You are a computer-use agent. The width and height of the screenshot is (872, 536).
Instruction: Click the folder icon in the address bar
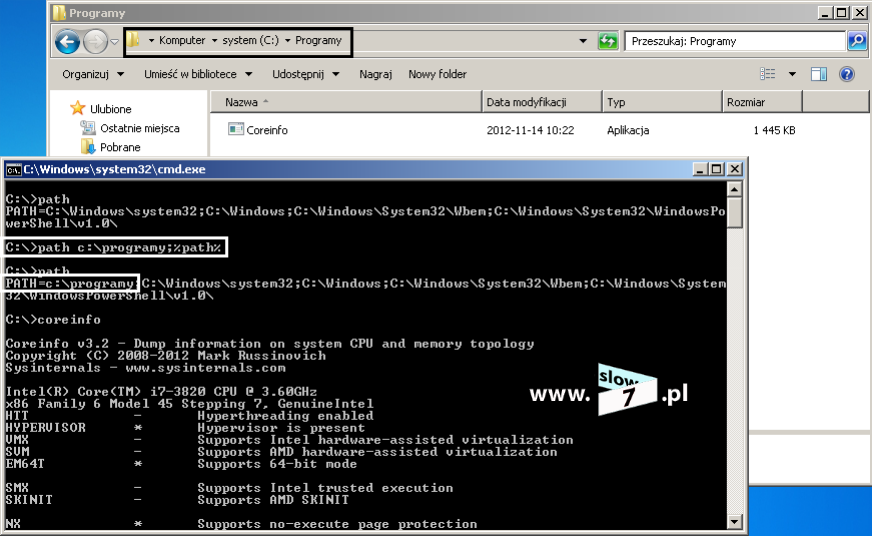click(x=133, y=40)
